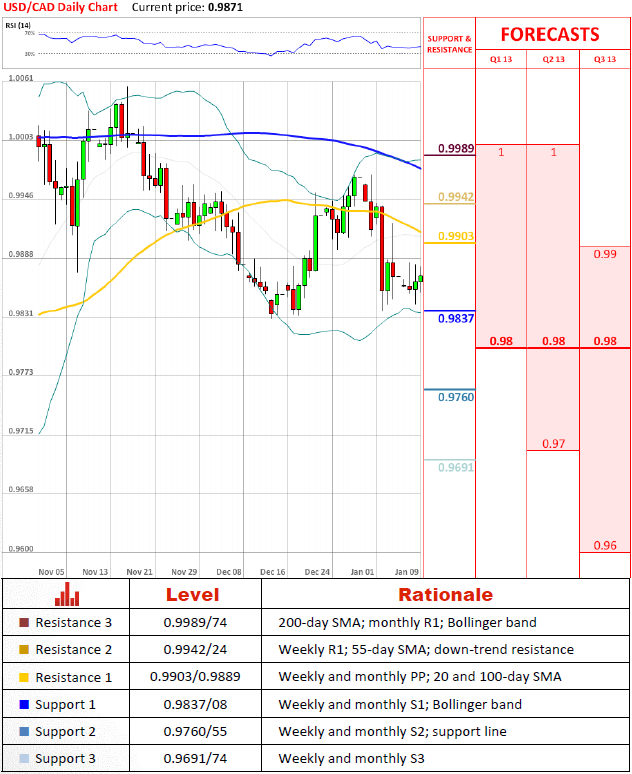Click the 1.0003 price axis label
The height and width of the screenshot is (774, 632).
pyautogui.click(x=21, y=137)
